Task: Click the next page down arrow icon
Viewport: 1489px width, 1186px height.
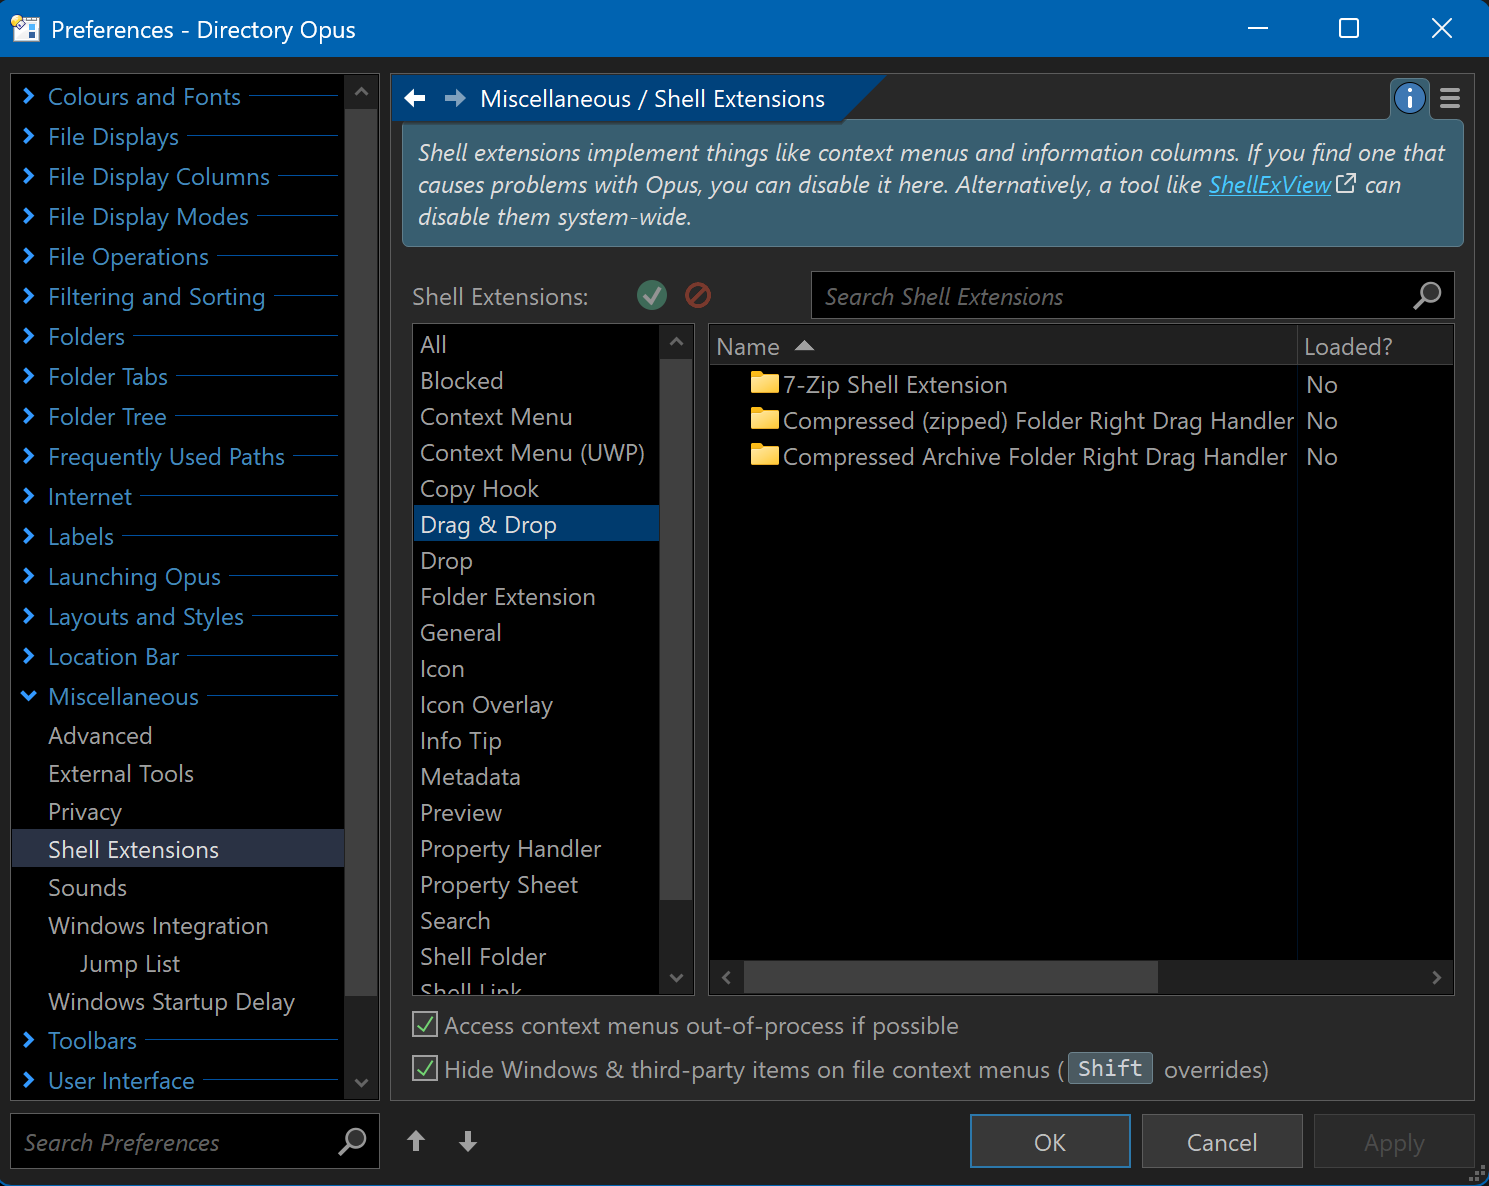Action: pos(467,1141)
